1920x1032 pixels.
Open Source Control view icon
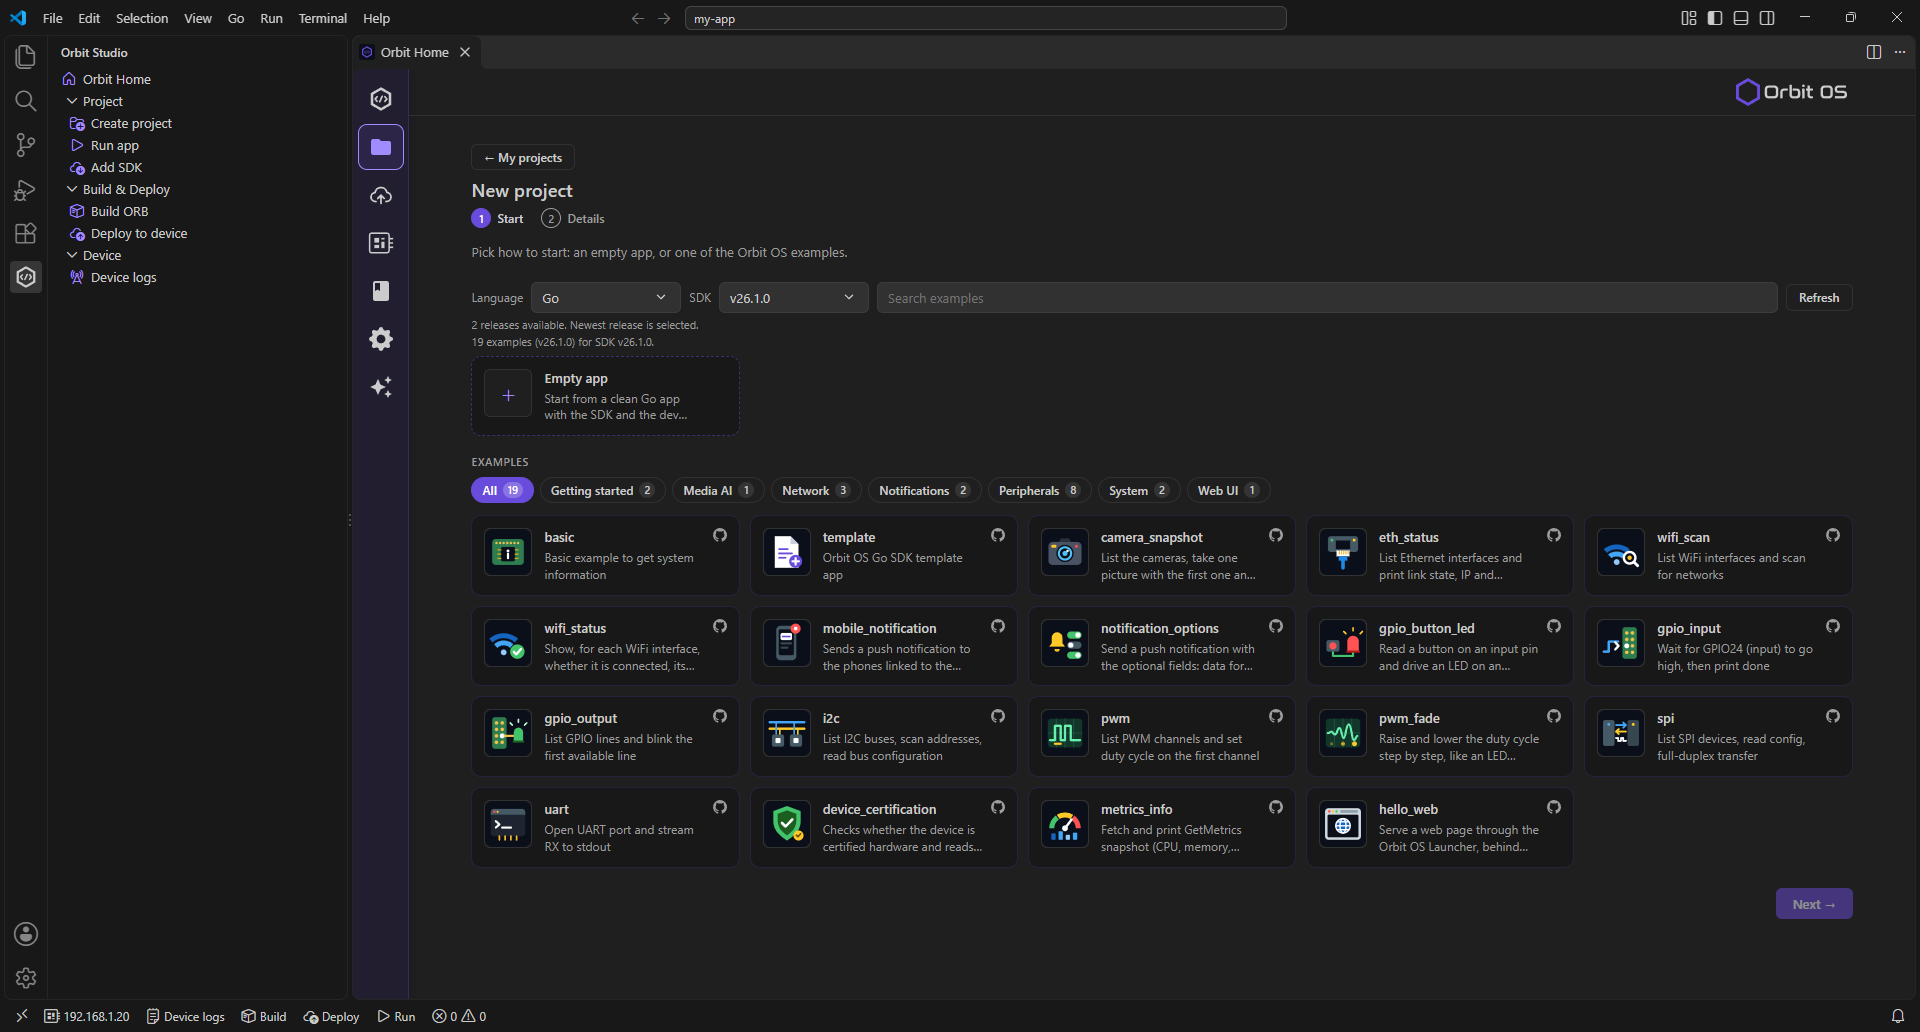coord(26,145)
